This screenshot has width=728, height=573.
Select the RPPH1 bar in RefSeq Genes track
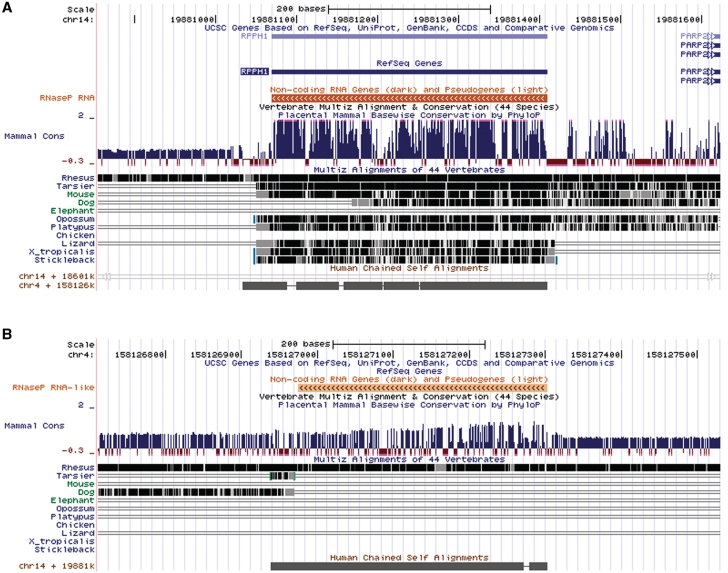pyautogui.click(x=410, y=72)
